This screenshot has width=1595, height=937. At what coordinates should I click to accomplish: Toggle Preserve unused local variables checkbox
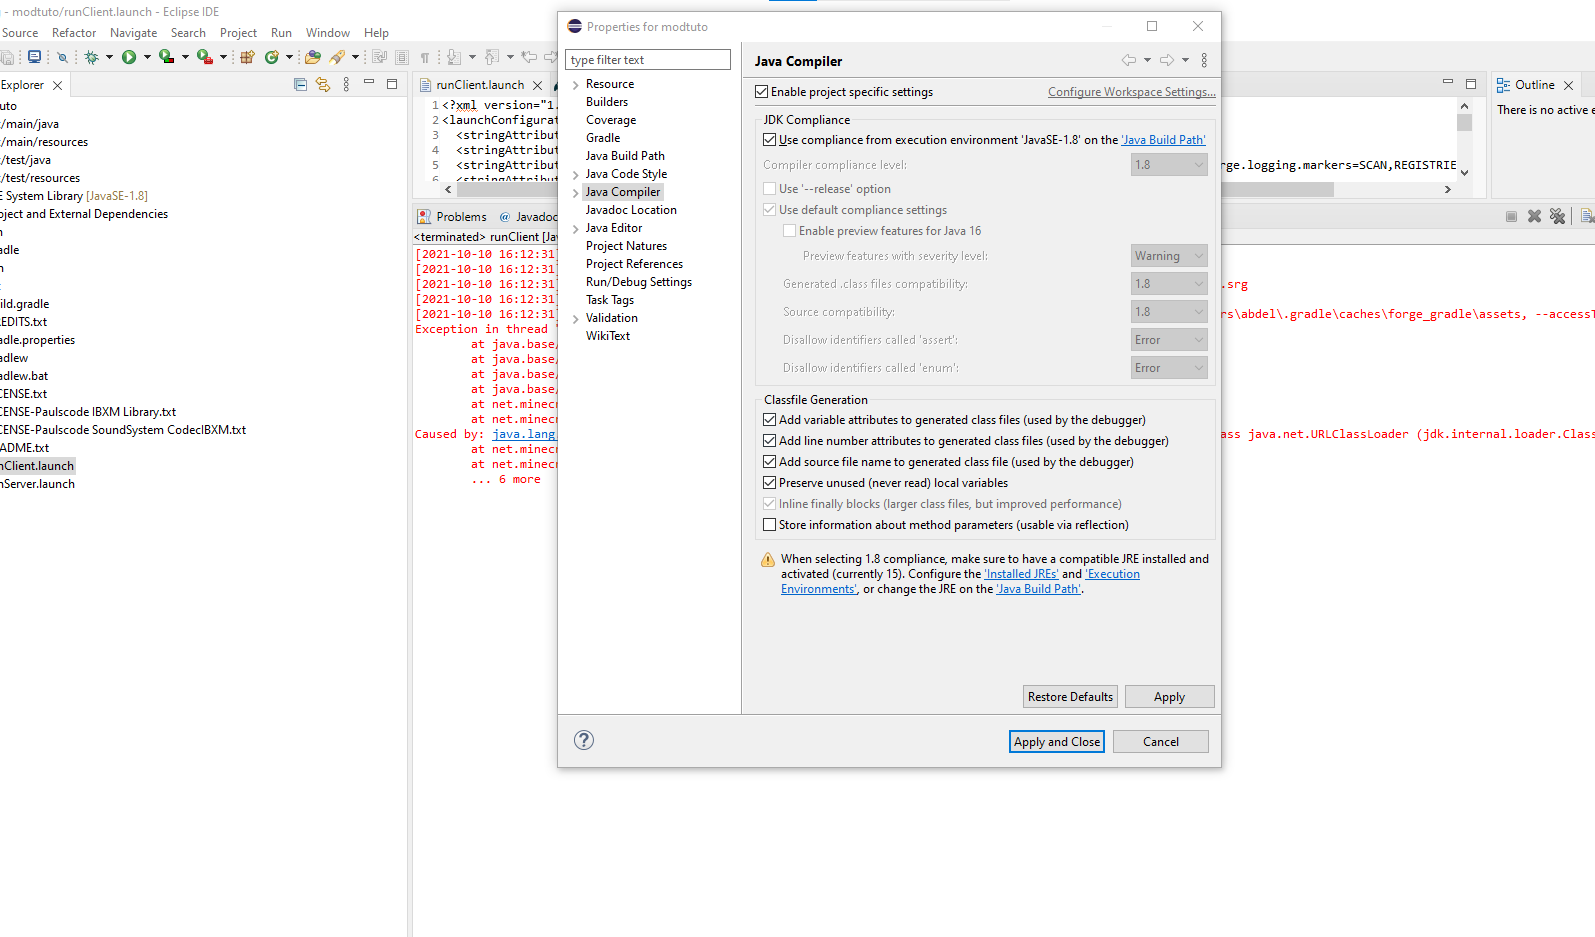[770, 483]
